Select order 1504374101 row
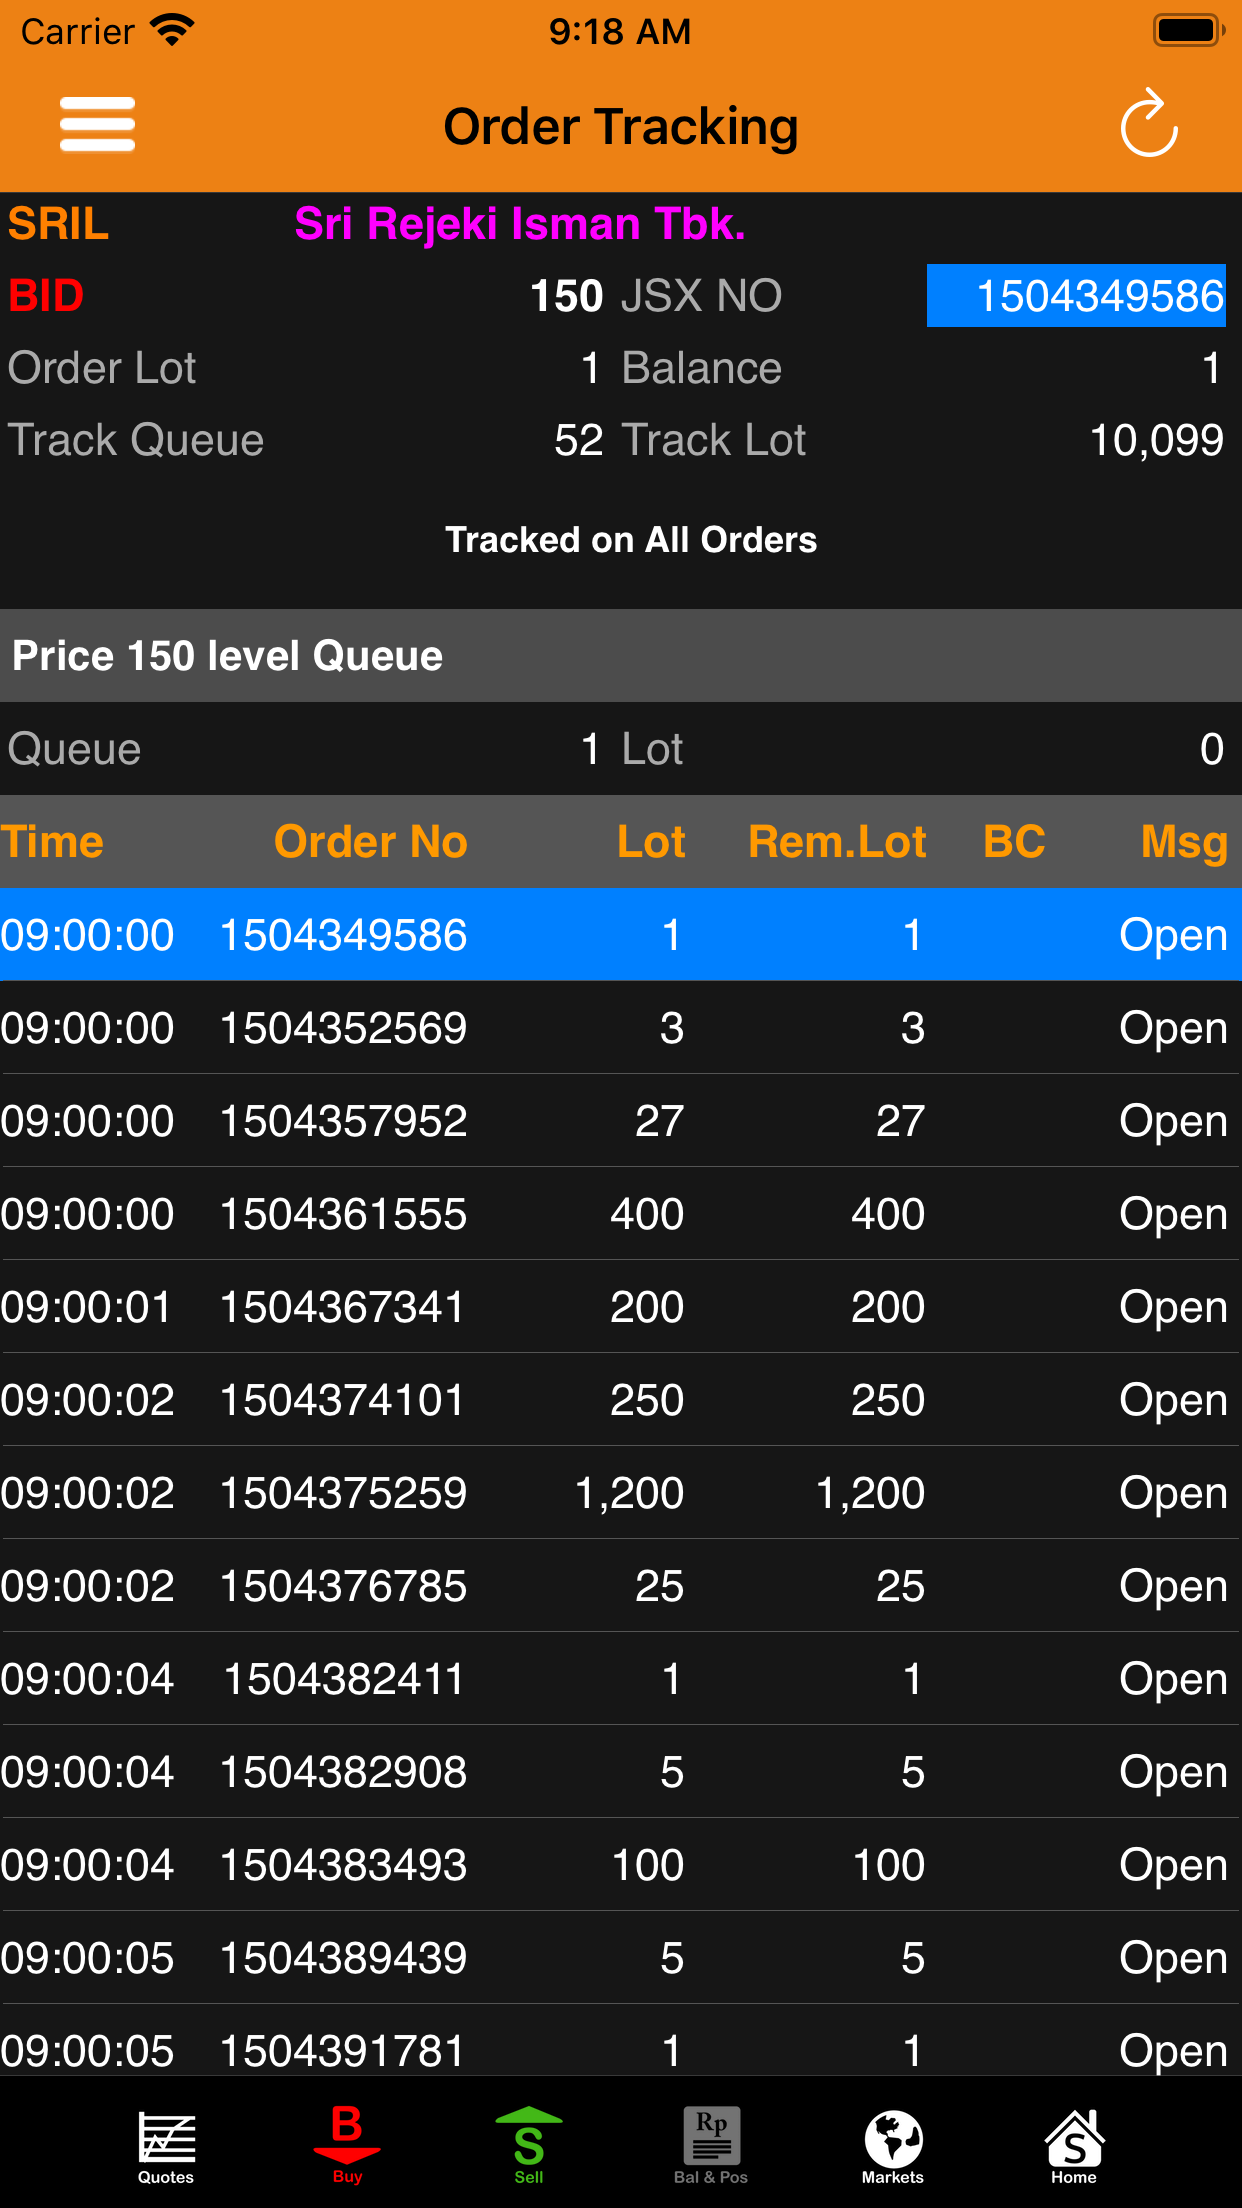Screen dimensions: 1242x2208 pyautogui.click(x=621, y=1400)
